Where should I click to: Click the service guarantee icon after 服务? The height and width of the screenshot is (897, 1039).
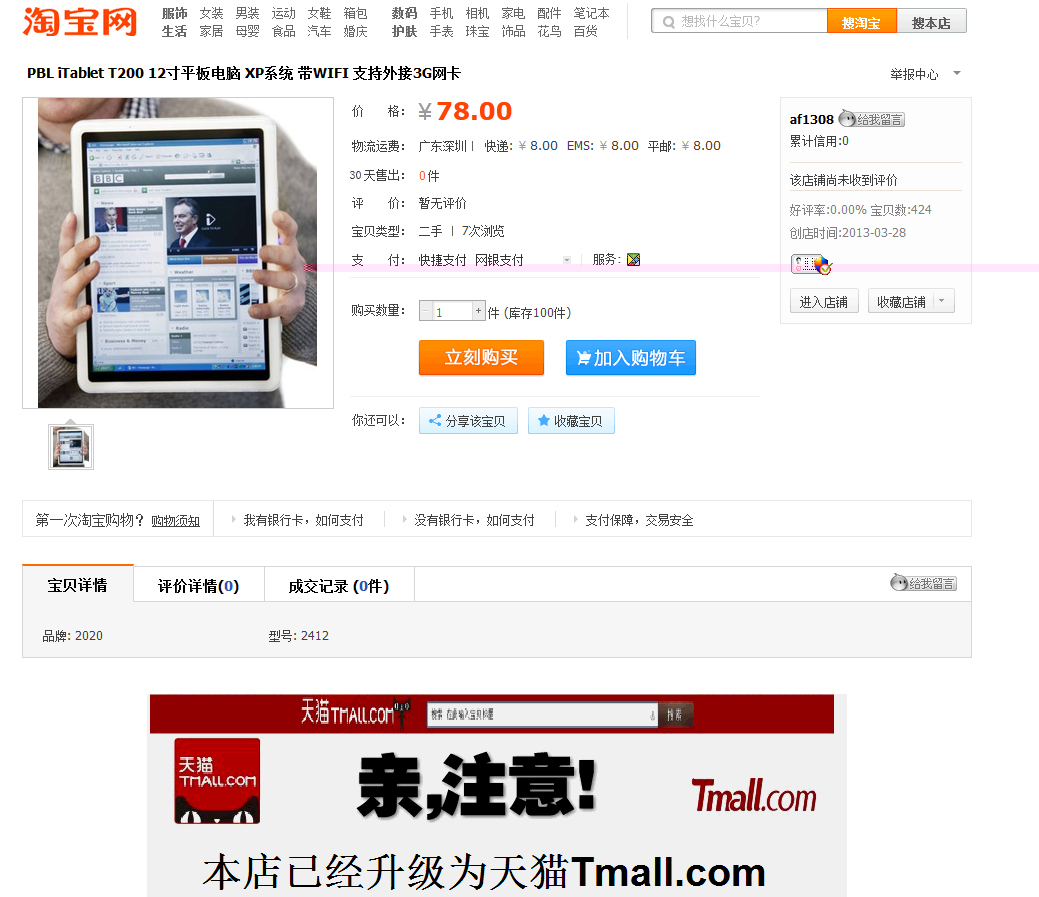[633, 260]
